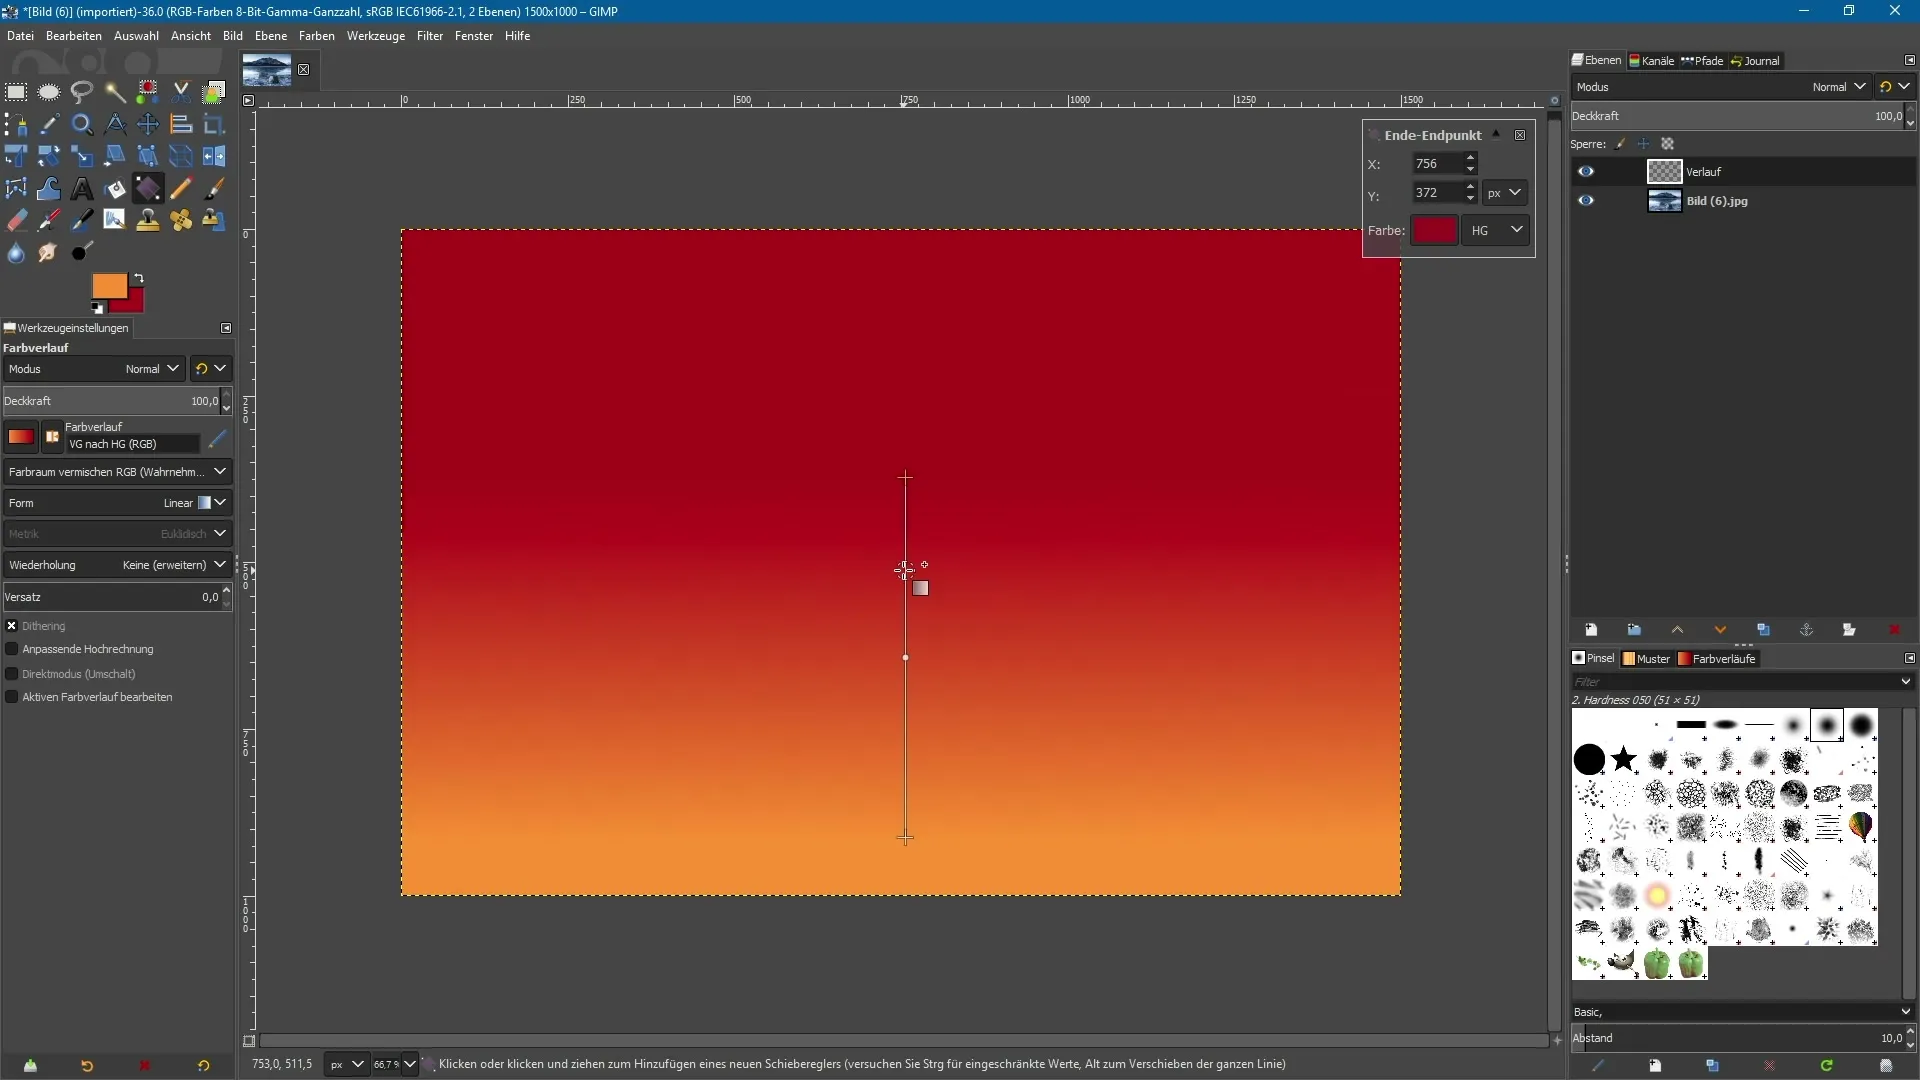Viewport: 1920px width, 1080px height.
Task: Select the Flip tool
Action: coord(214,157)
